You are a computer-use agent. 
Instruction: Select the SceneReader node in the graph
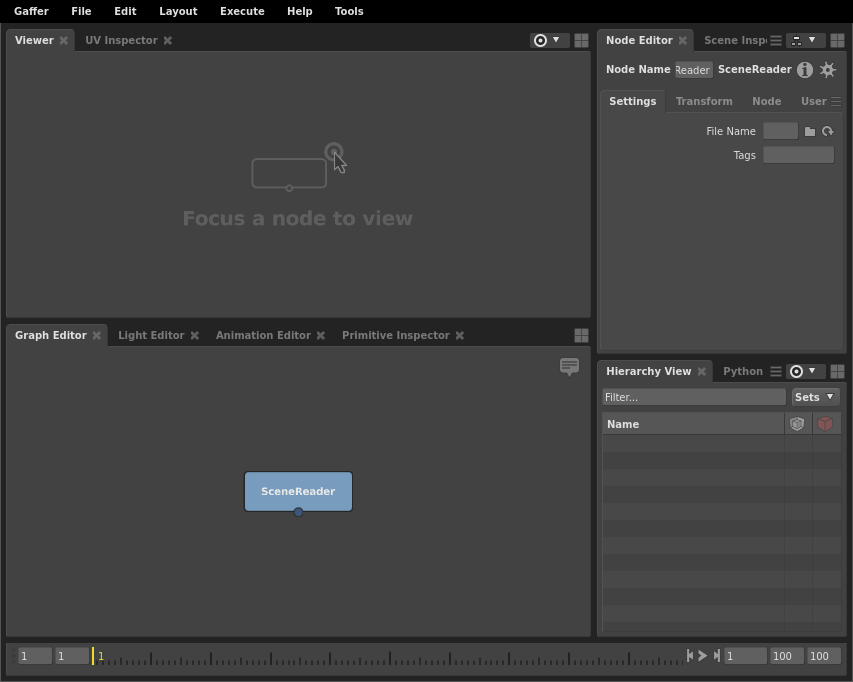[298, 491]
